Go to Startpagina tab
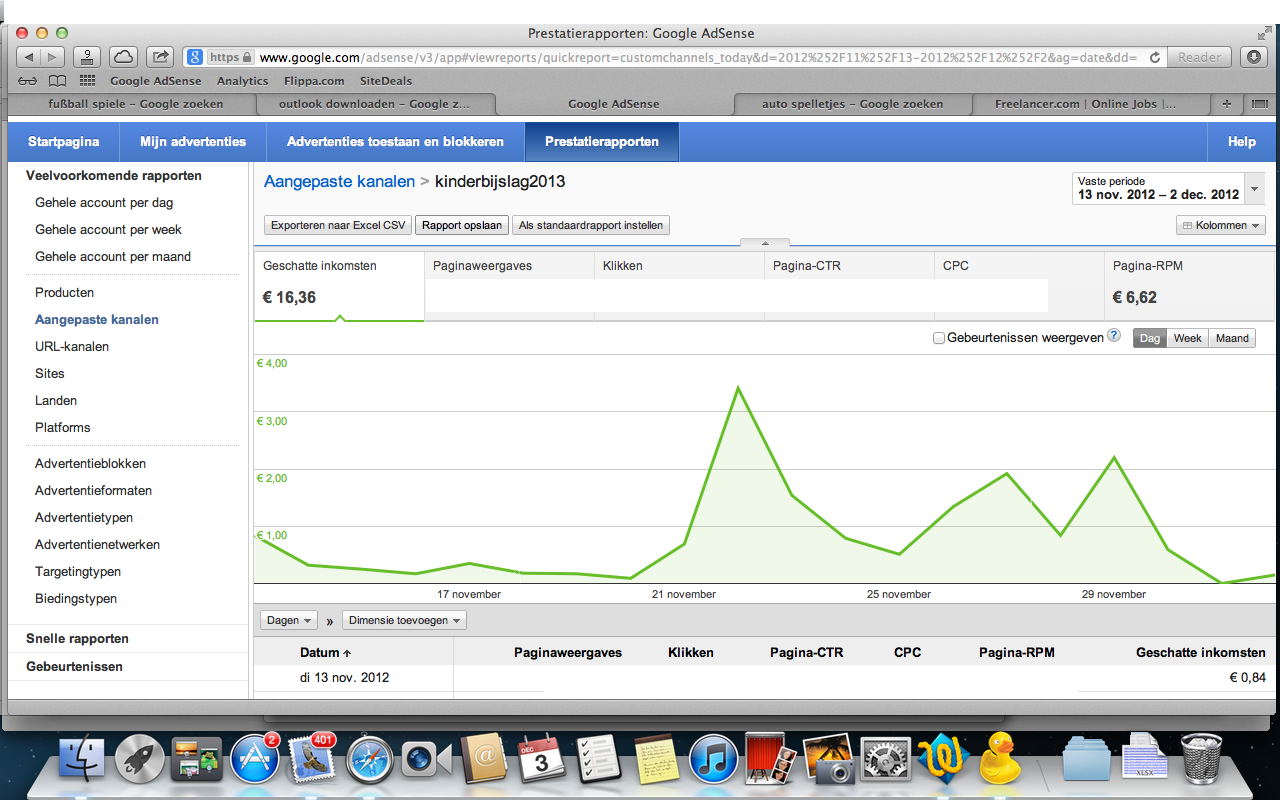 pos(63,142)
